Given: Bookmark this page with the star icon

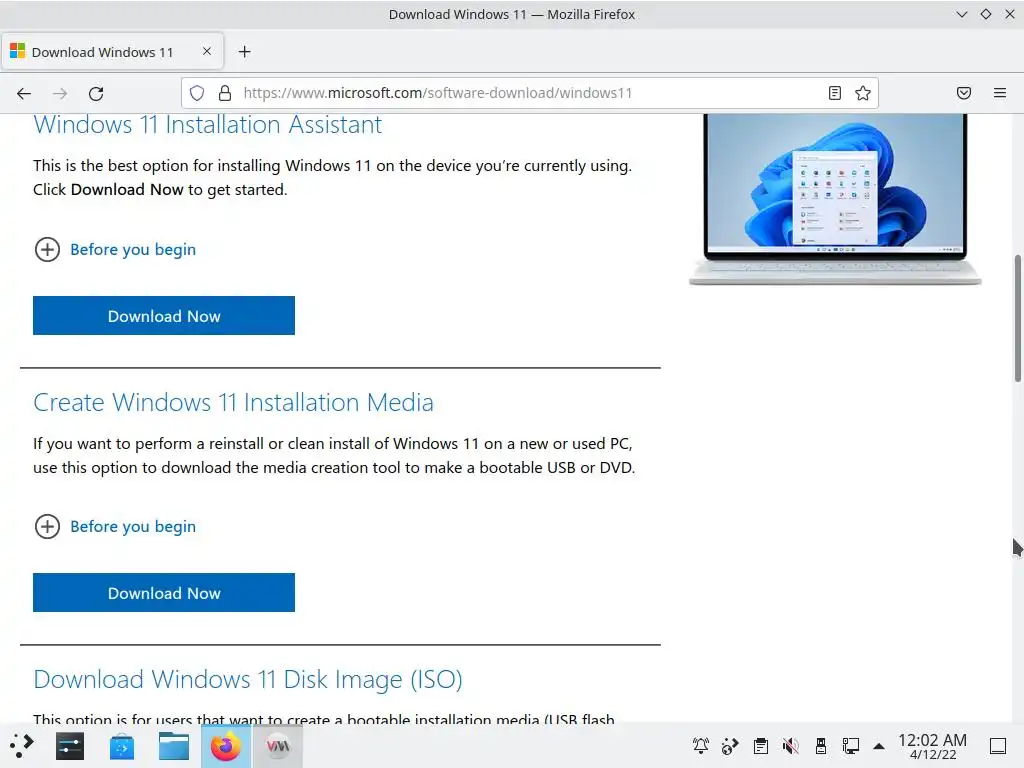Looking at the screenshot, I should coord(863,93).
